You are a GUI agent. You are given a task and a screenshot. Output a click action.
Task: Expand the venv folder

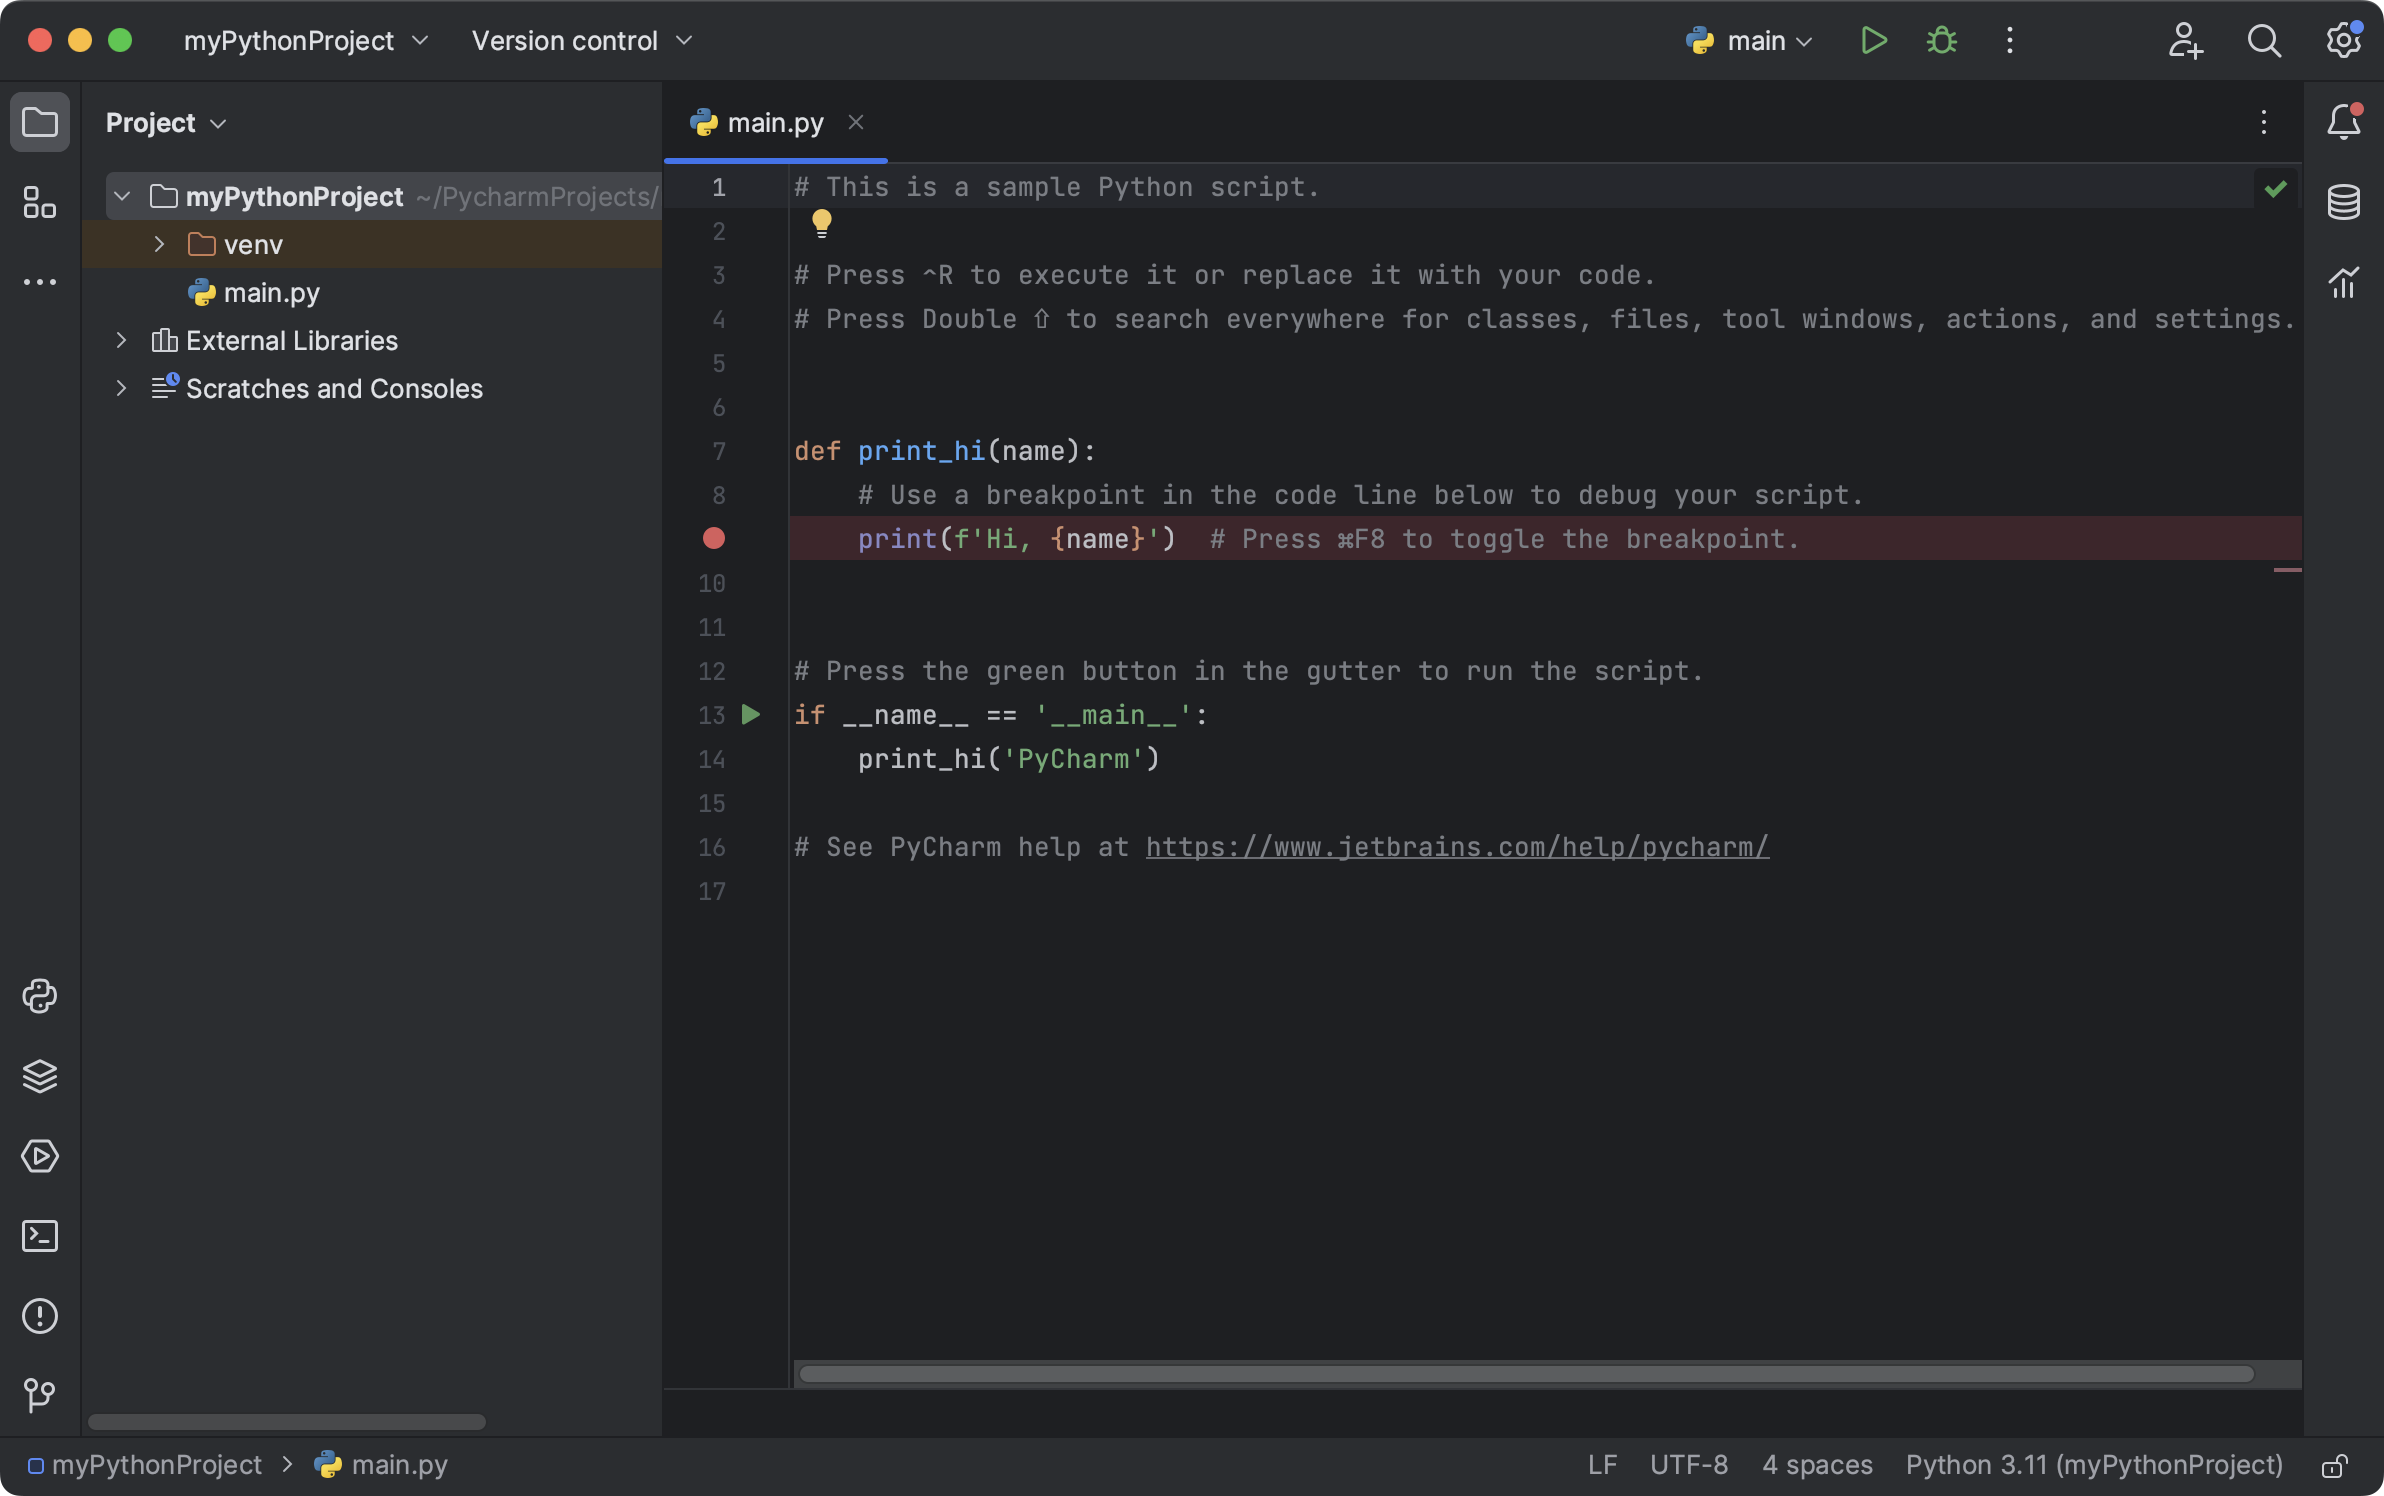pos(157,243)
